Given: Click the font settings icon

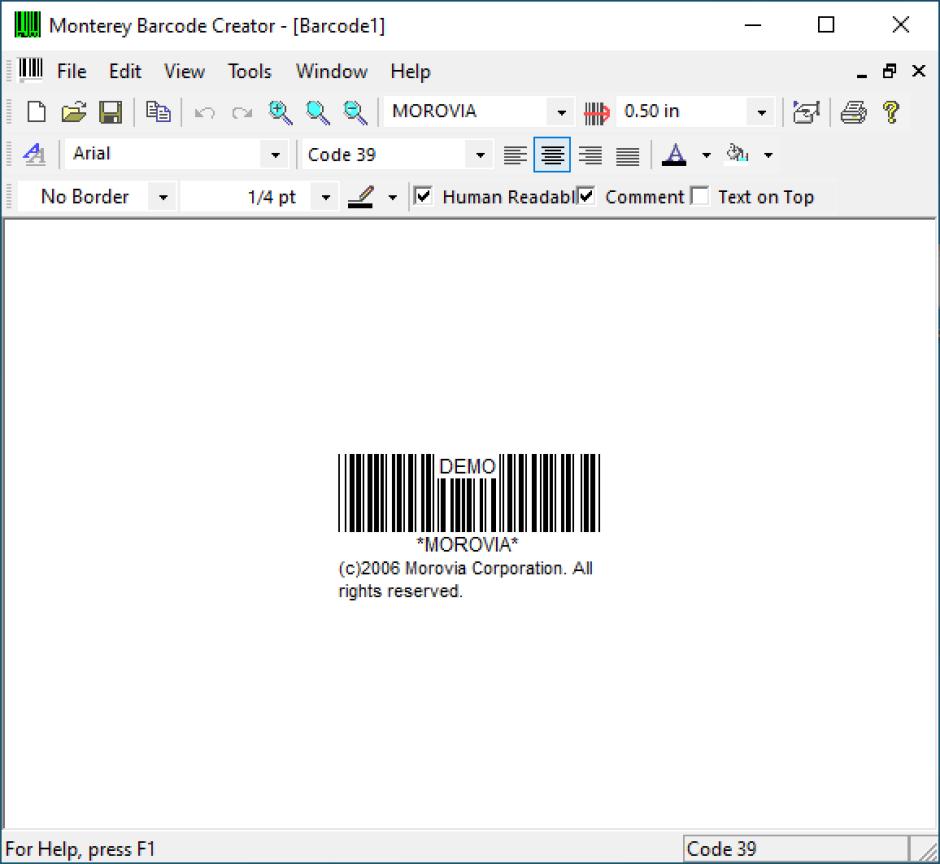Looking at the screenshot, I should click(34, 154).
